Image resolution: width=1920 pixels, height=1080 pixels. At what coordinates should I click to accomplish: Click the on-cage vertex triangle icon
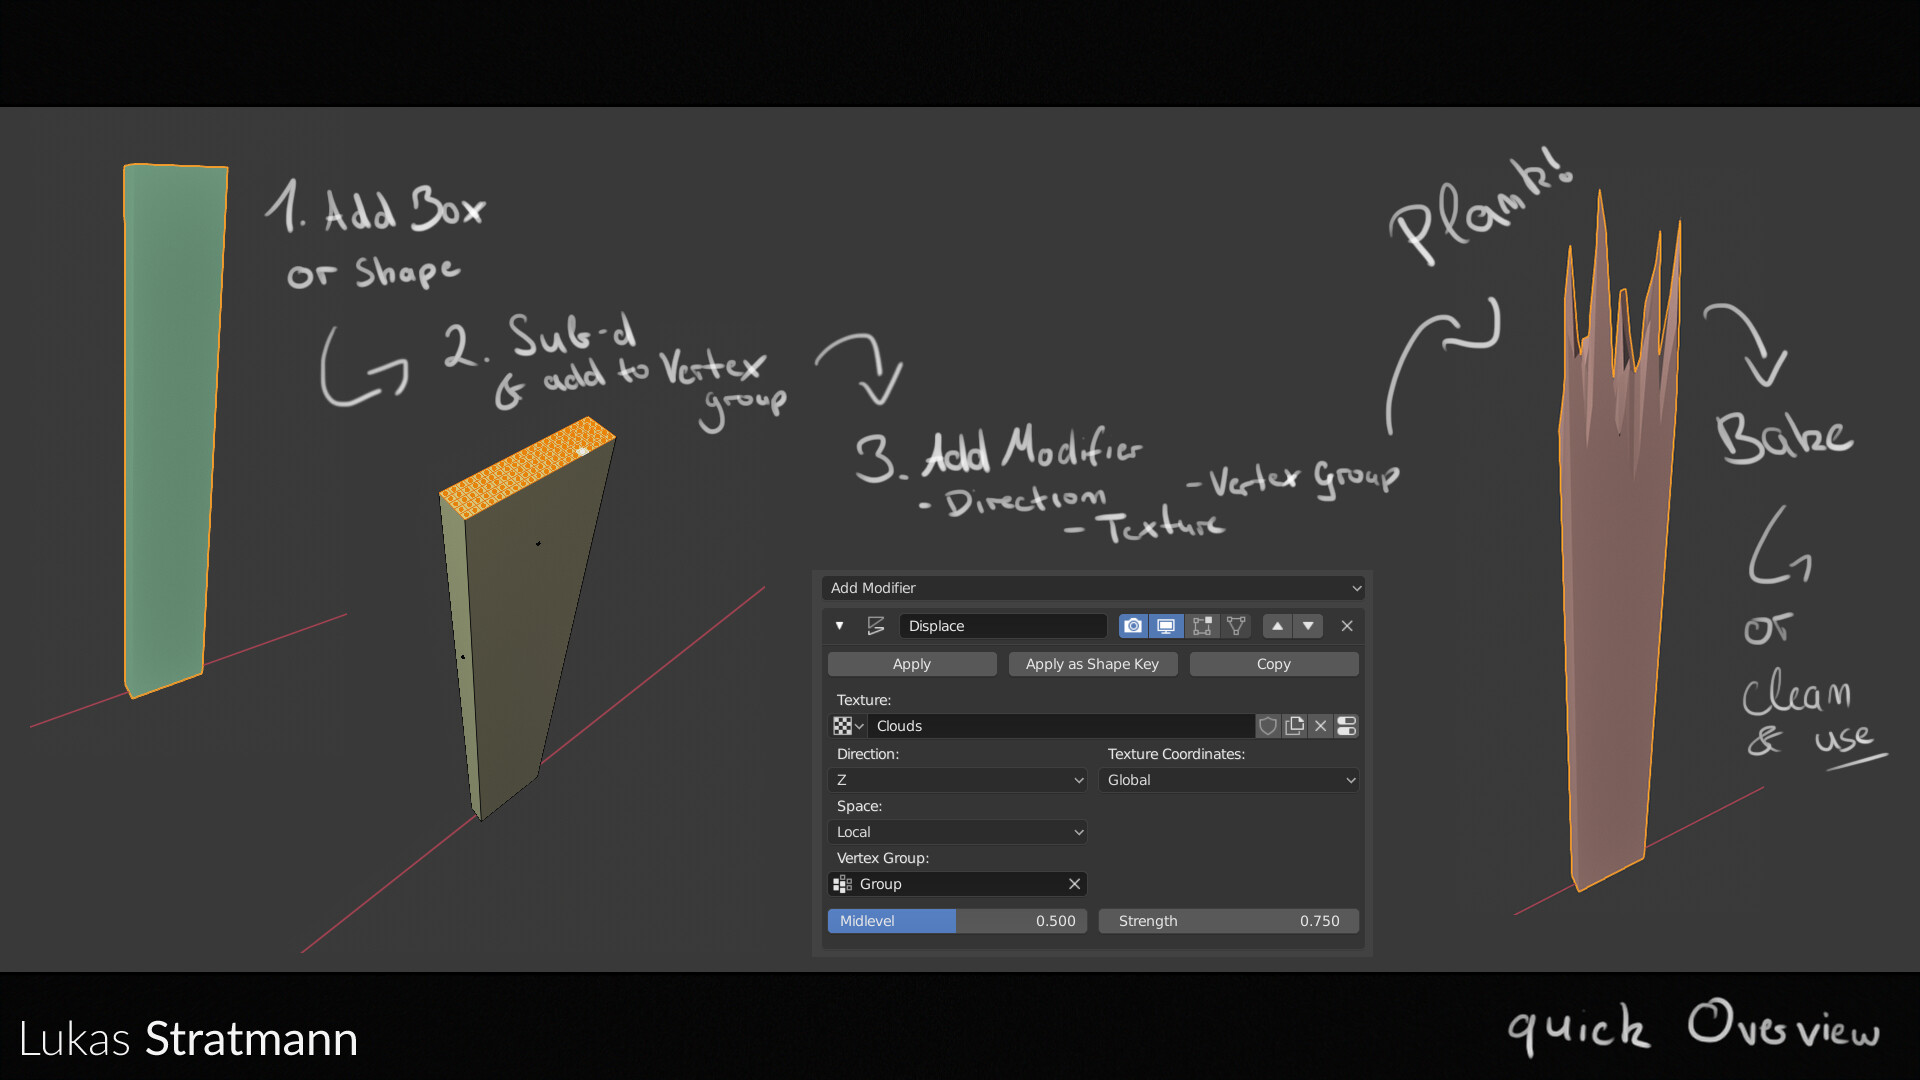coord(1236,626)
